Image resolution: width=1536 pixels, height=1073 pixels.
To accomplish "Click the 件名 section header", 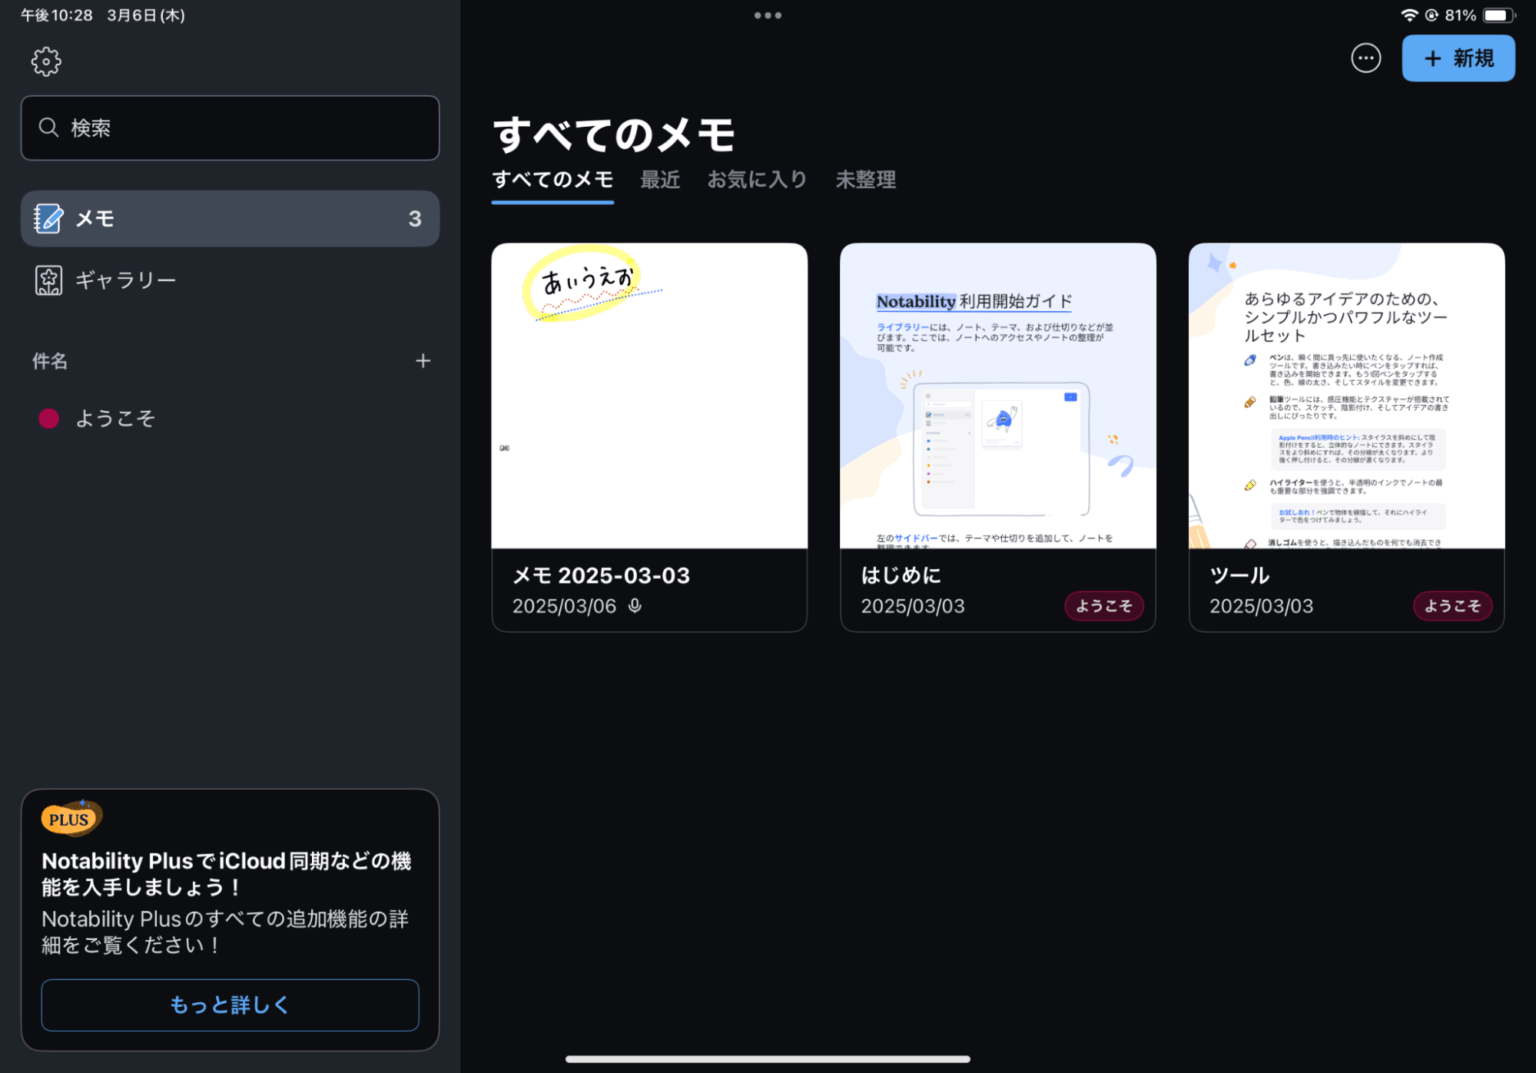I will pyautogui.click(x=50, y=361).
